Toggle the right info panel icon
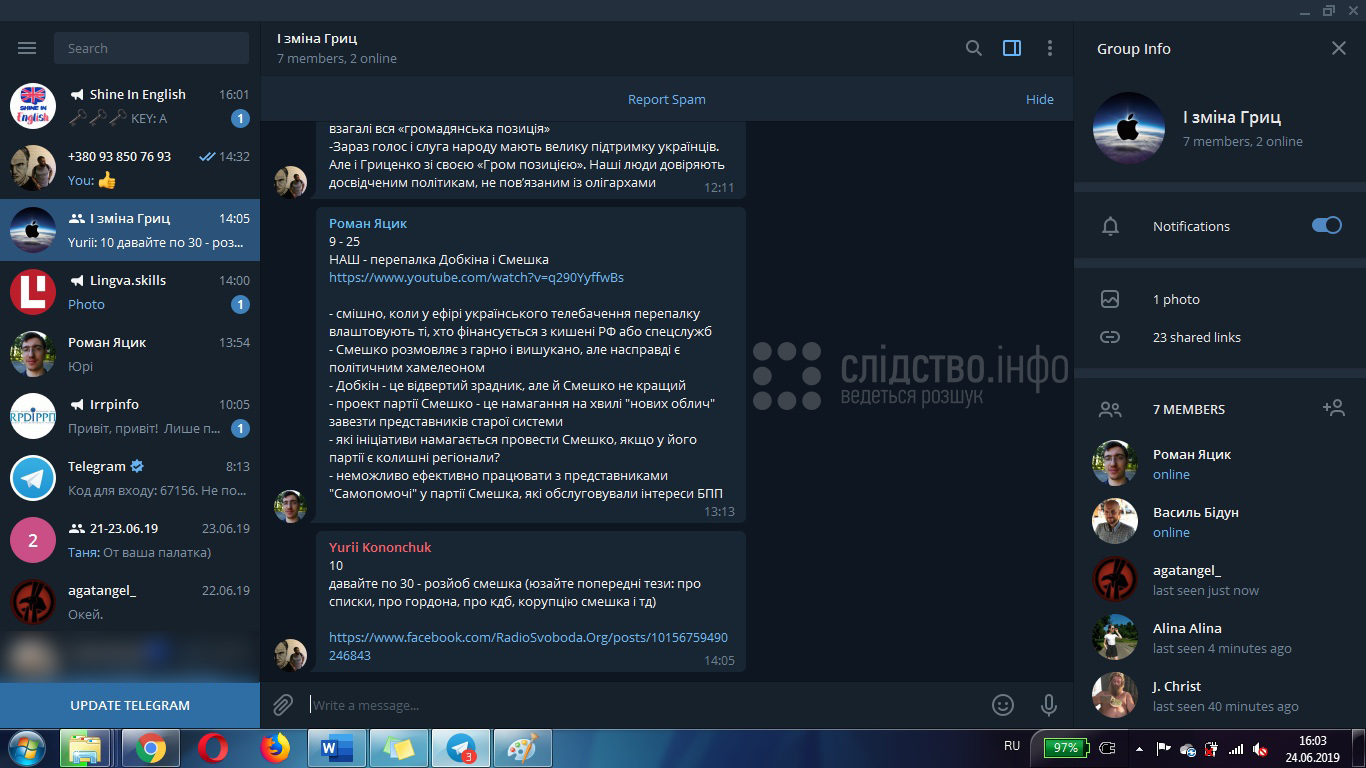 (1012, 48)
